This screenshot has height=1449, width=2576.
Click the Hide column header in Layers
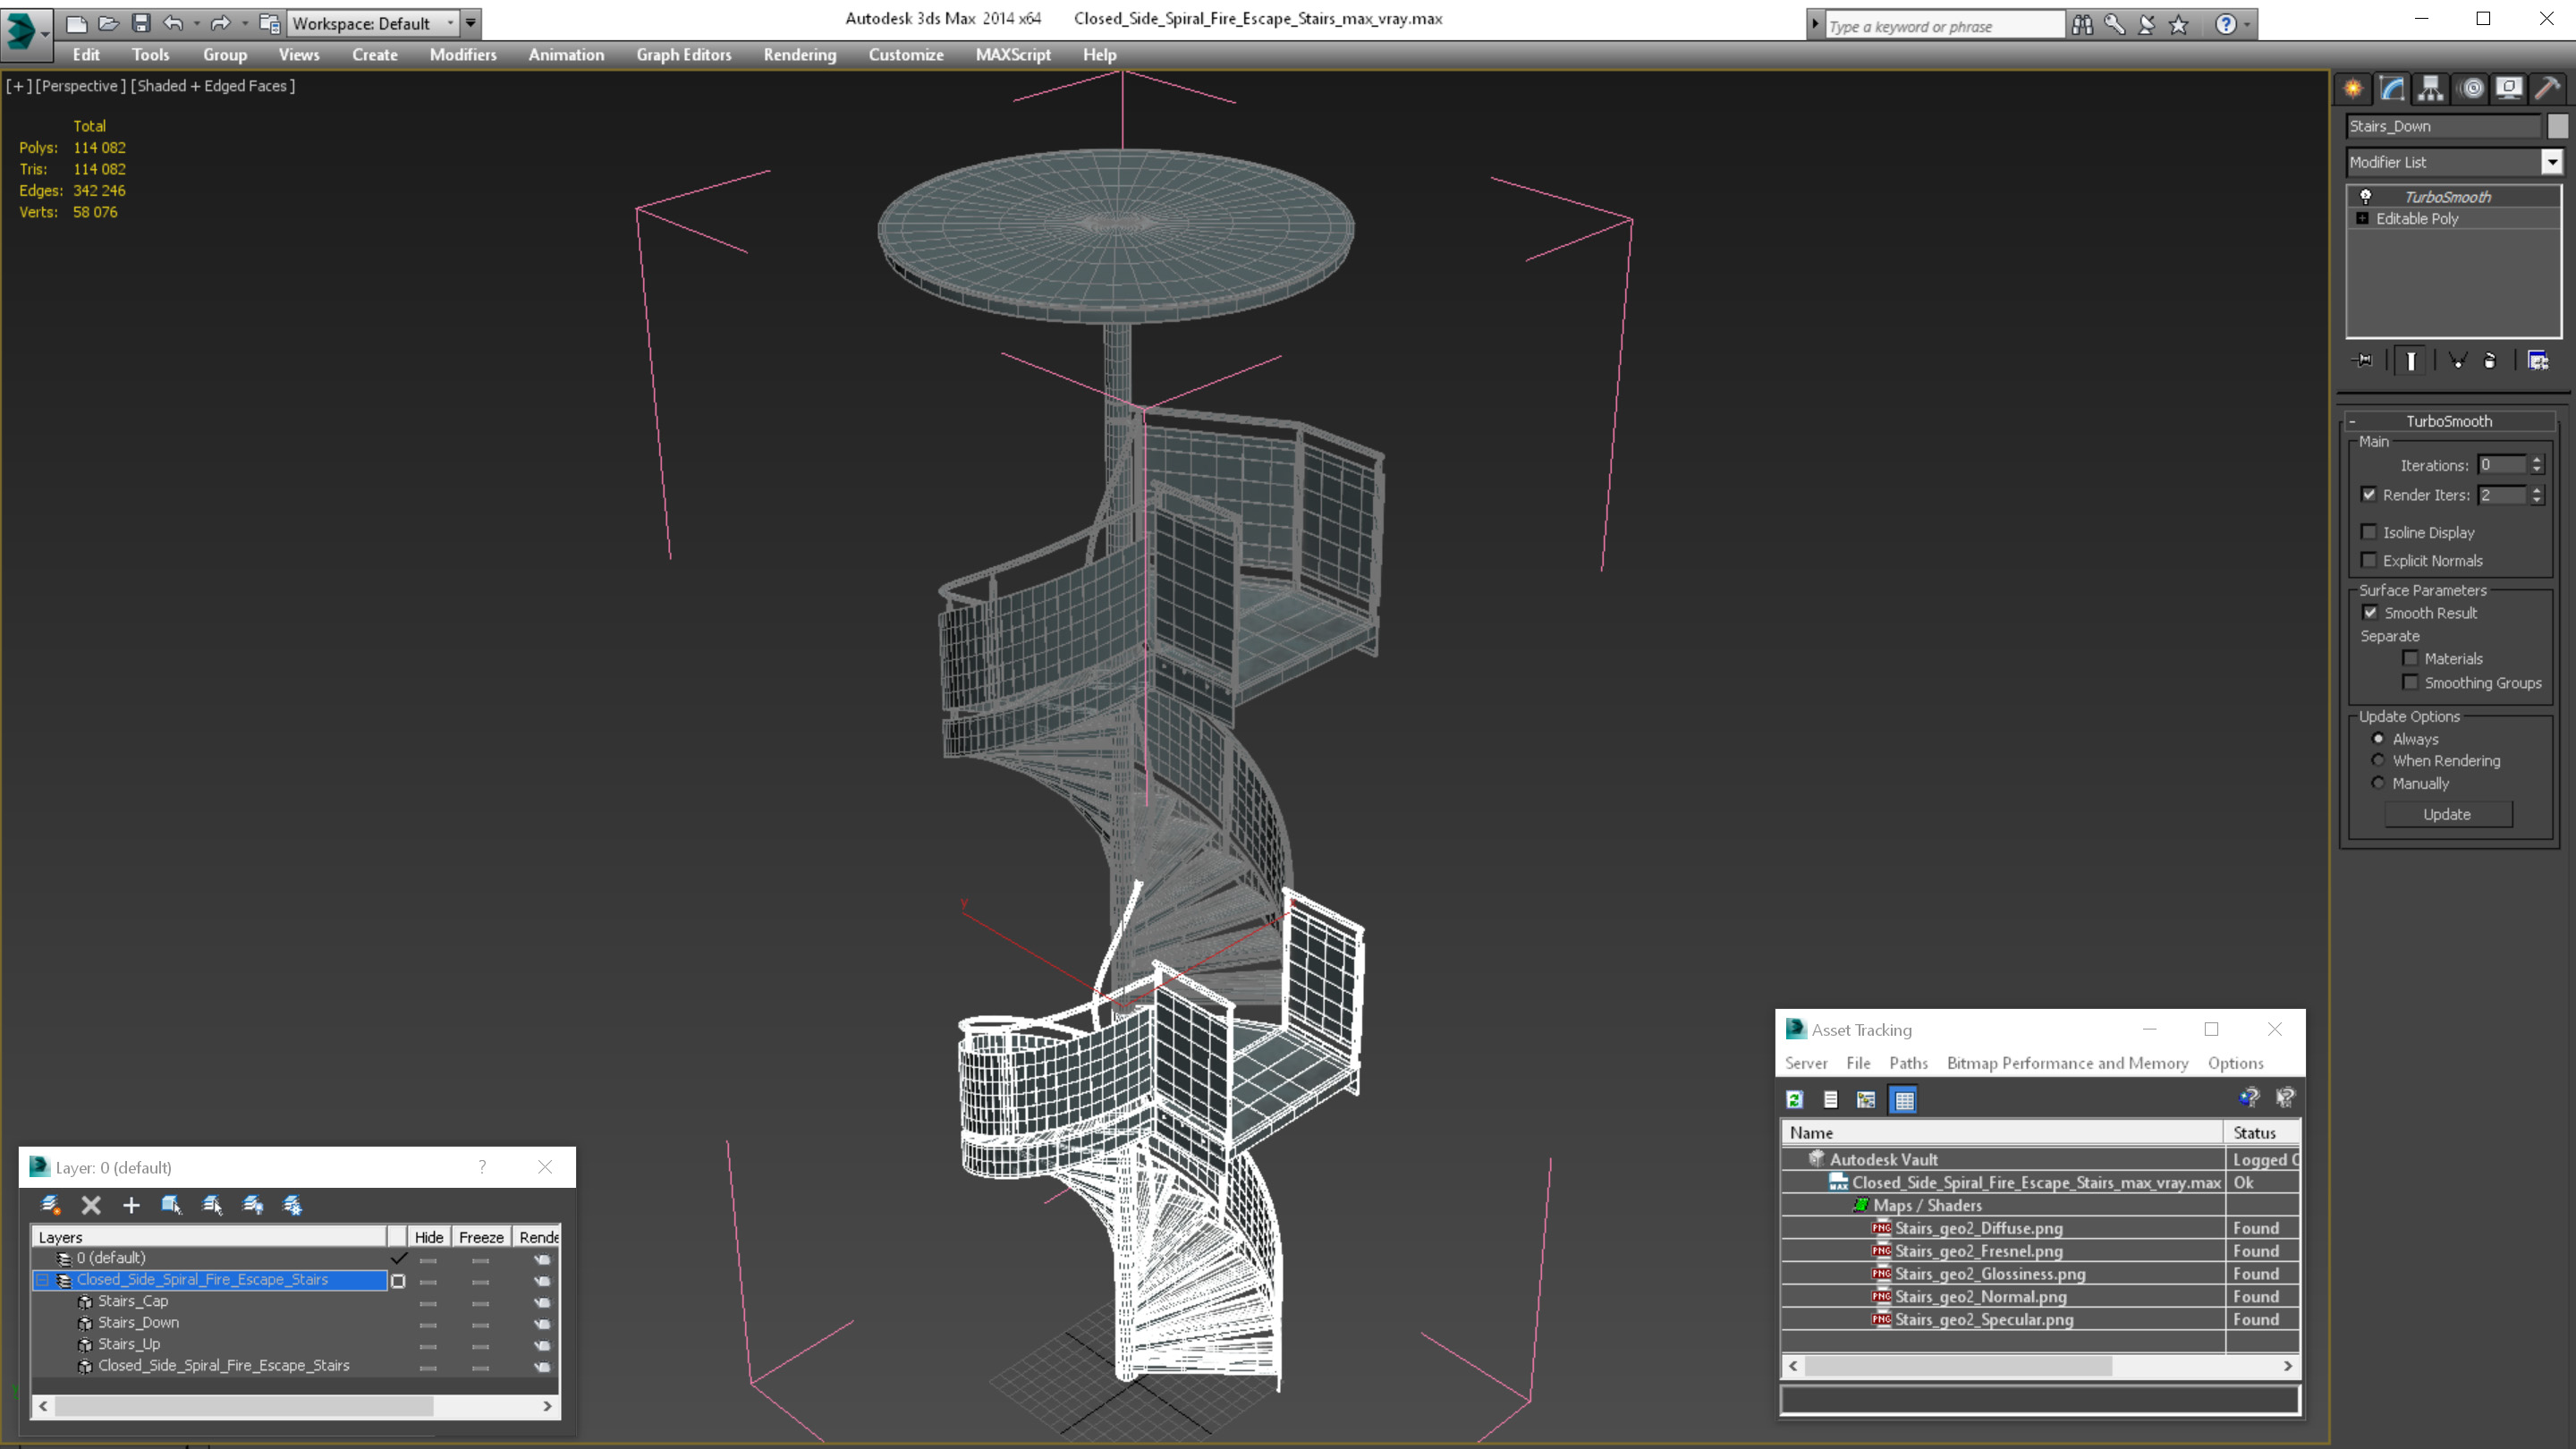click(429, 1237)
